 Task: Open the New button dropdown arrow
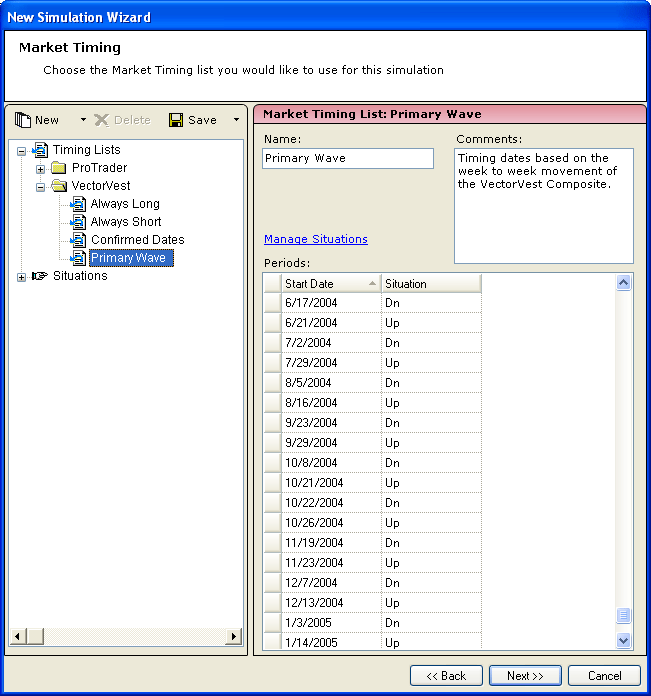(83, 120)
